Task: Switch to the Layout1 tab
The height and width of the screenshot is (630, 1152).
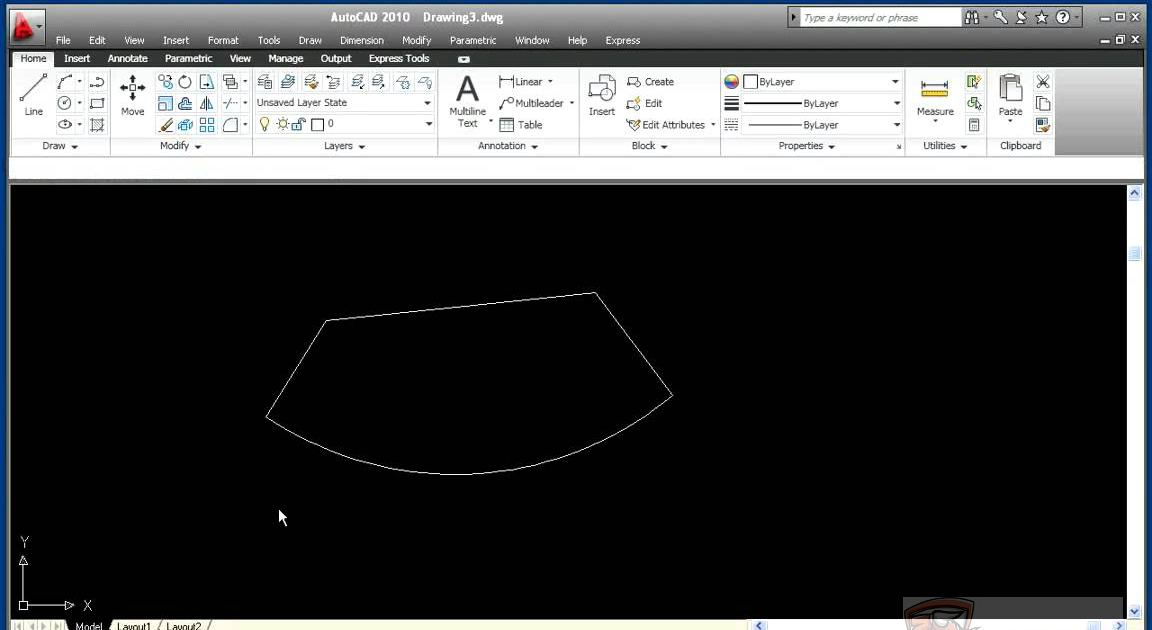Action: coord(133,626)
